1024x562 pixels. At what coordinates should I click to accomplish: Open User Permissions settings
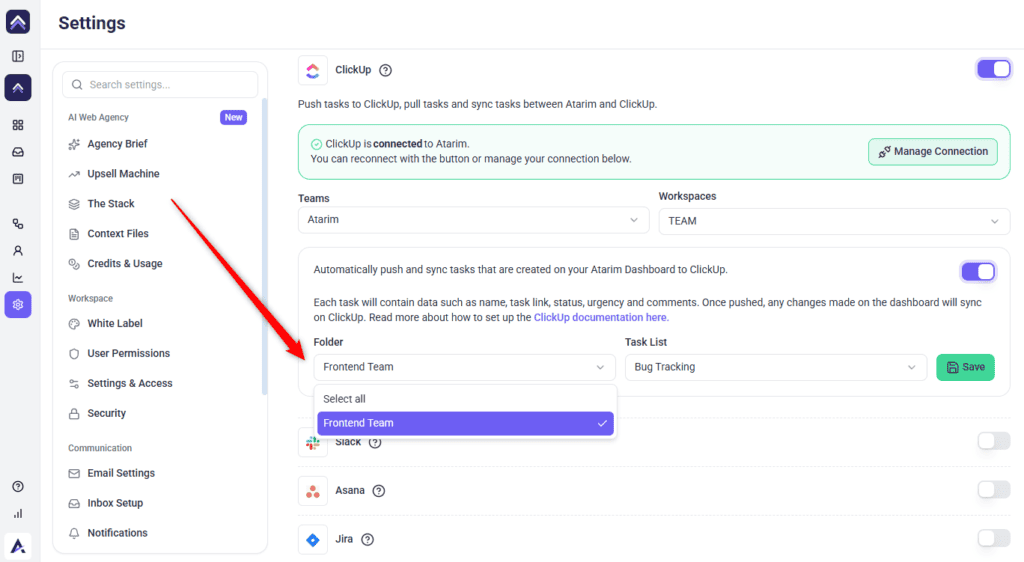coord(129,354)
